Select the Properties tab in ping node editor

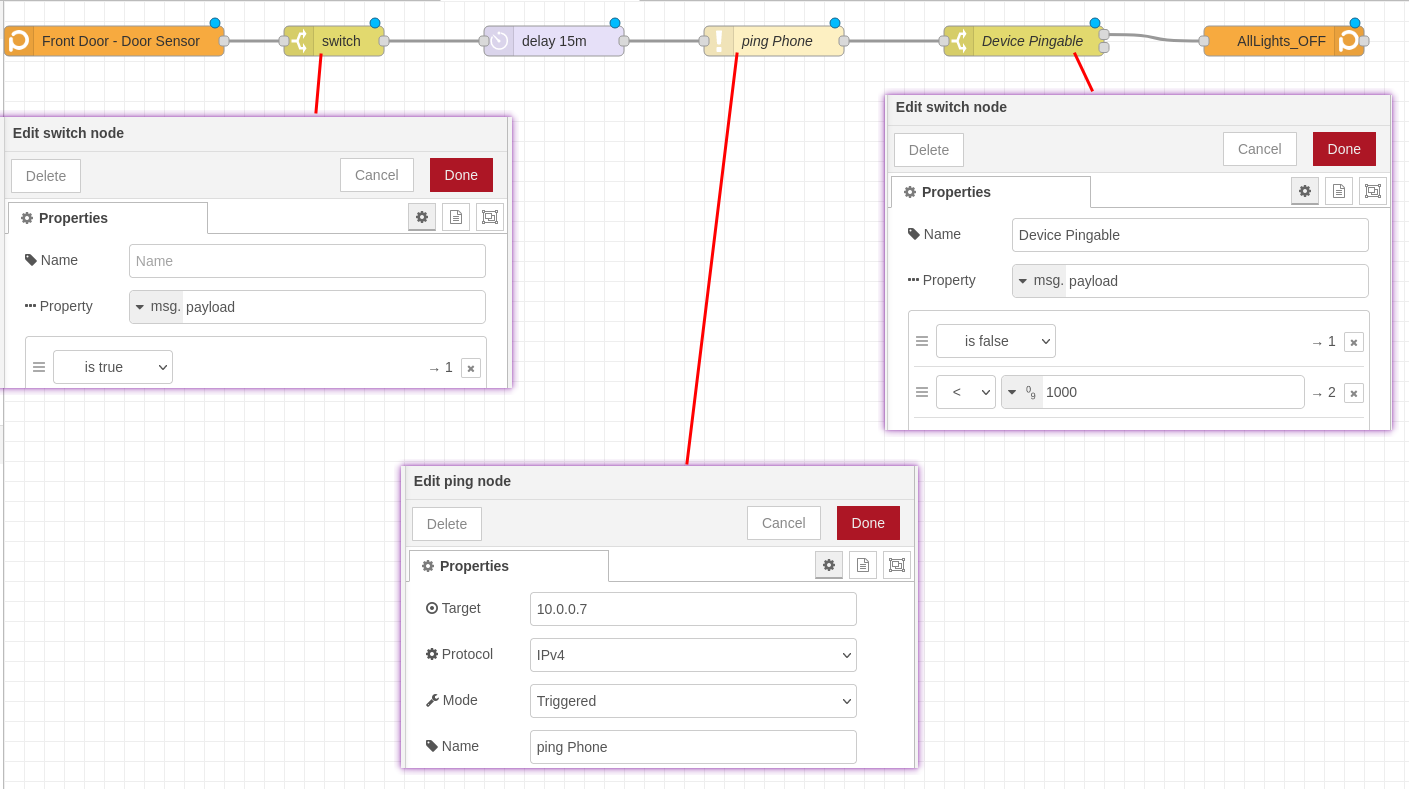[x=508, y=566]
